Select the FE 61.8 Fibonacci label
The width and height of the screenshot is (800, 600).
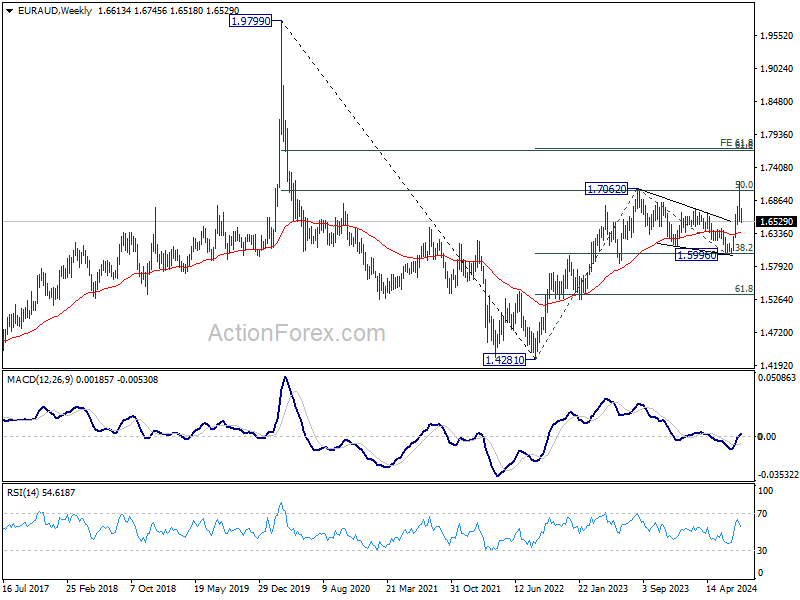(736, 143)
